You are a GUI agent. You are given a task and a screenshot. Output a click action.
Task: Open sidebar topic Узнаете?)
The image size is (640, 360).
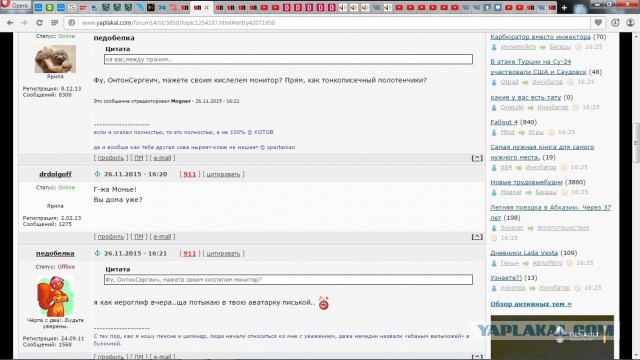tap(506, 278)
